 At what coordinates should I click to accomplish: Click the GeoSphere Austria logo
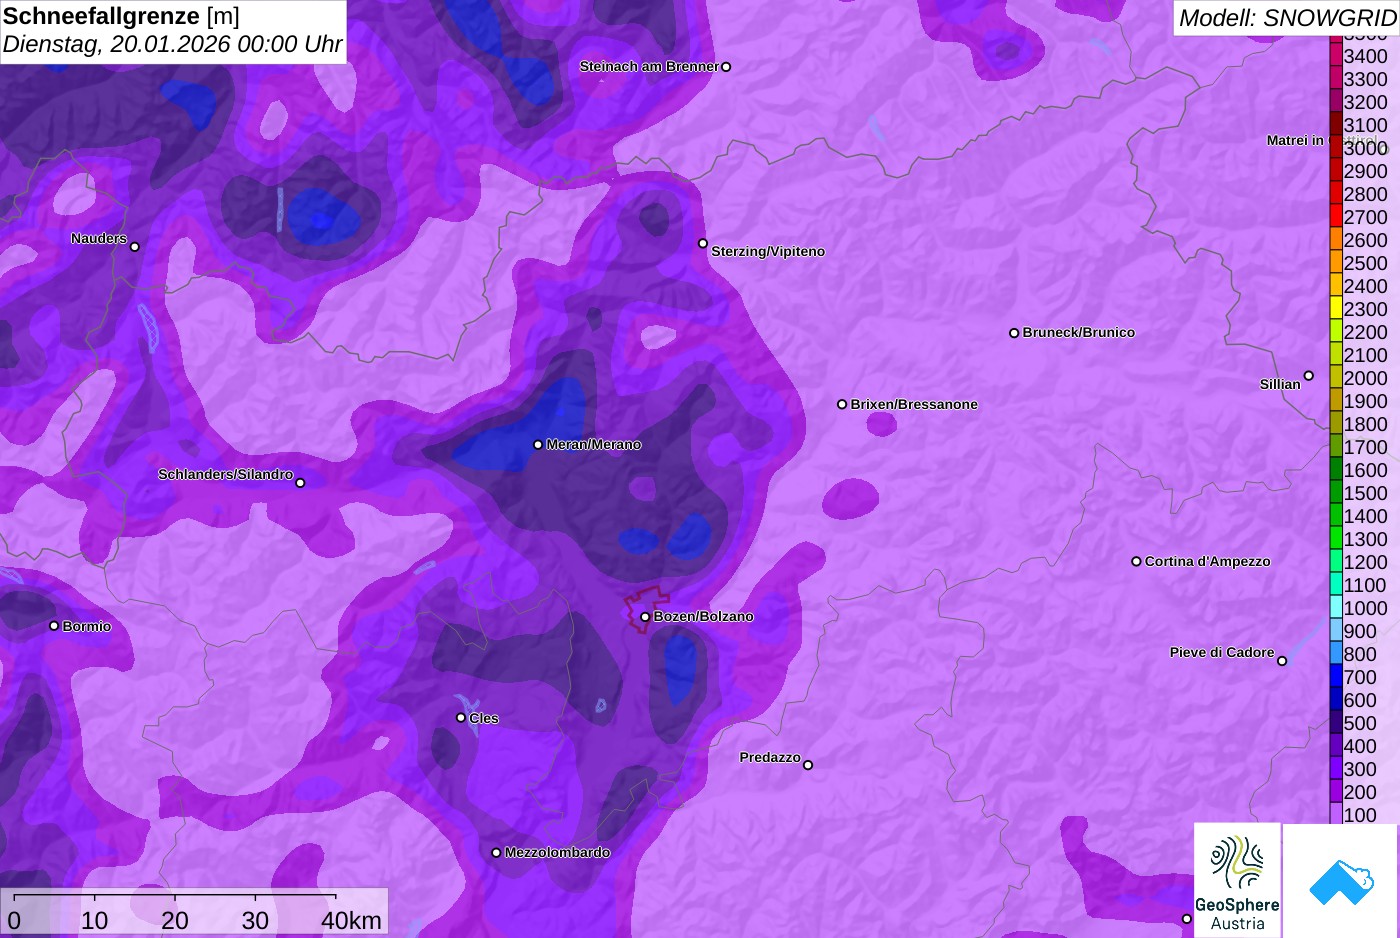click(1237, 880)
